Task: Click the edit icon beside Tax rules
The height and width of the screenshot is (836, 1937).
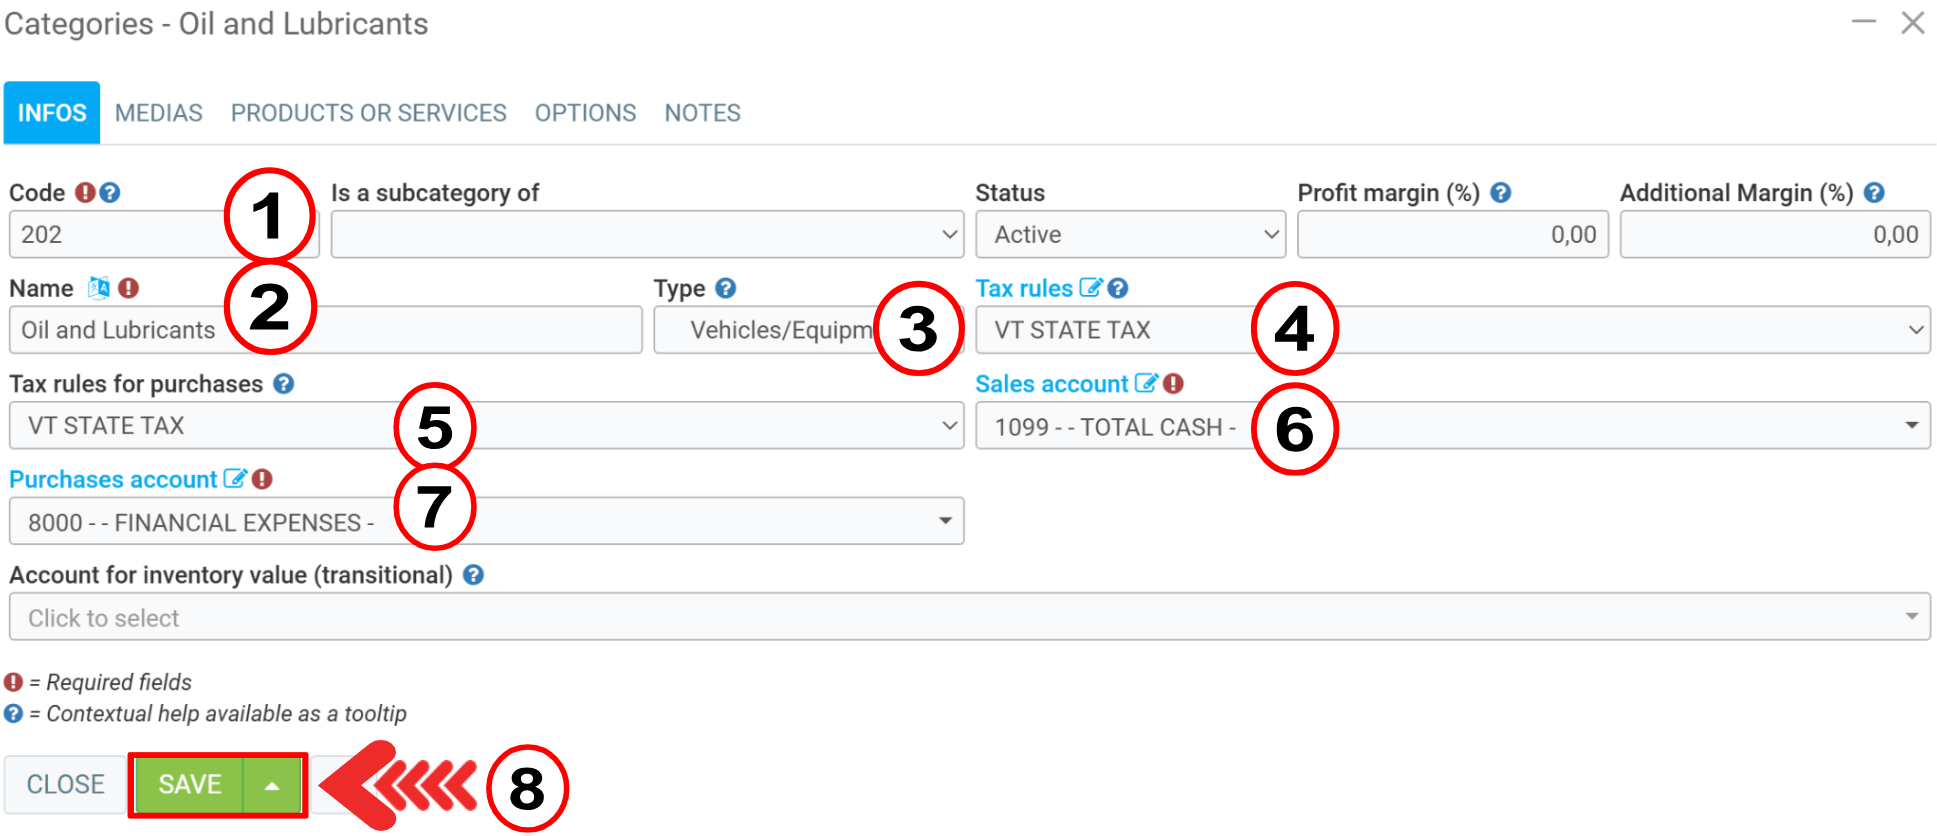Action: tap(1090, 288)
